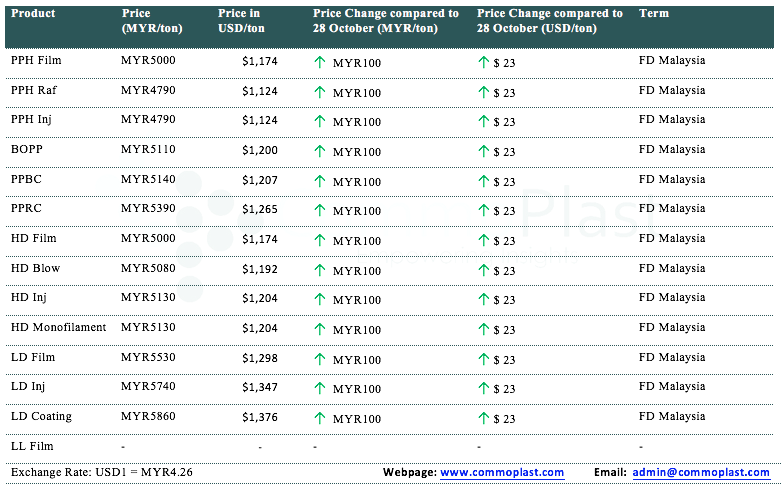Click the green USD arrow in PPRC row
The height and width of the screenshot is (491, 782).
484,211
